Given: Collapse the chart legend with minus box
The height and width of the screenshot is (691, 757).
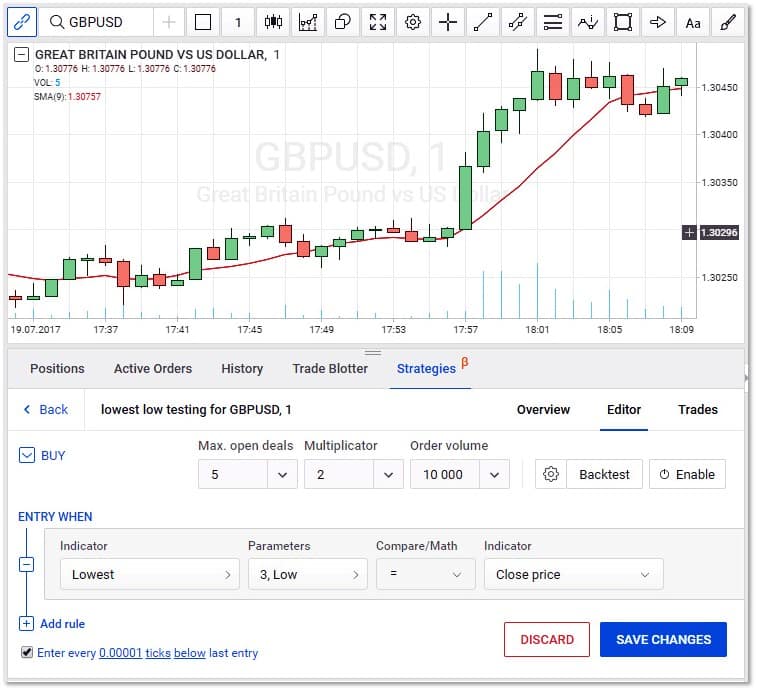Looking at the screenshot, I should coord(21,55).
